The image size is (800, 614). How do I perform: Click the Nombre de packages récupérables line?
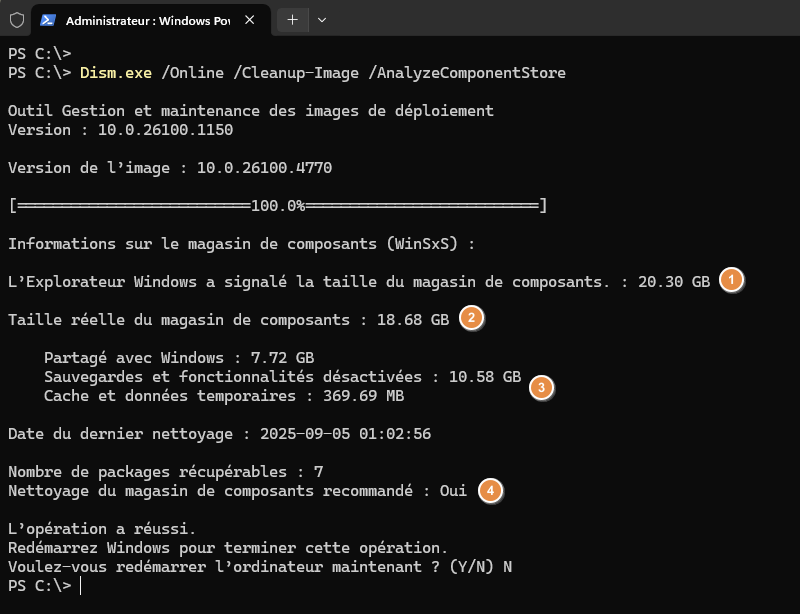pos(165,471)
